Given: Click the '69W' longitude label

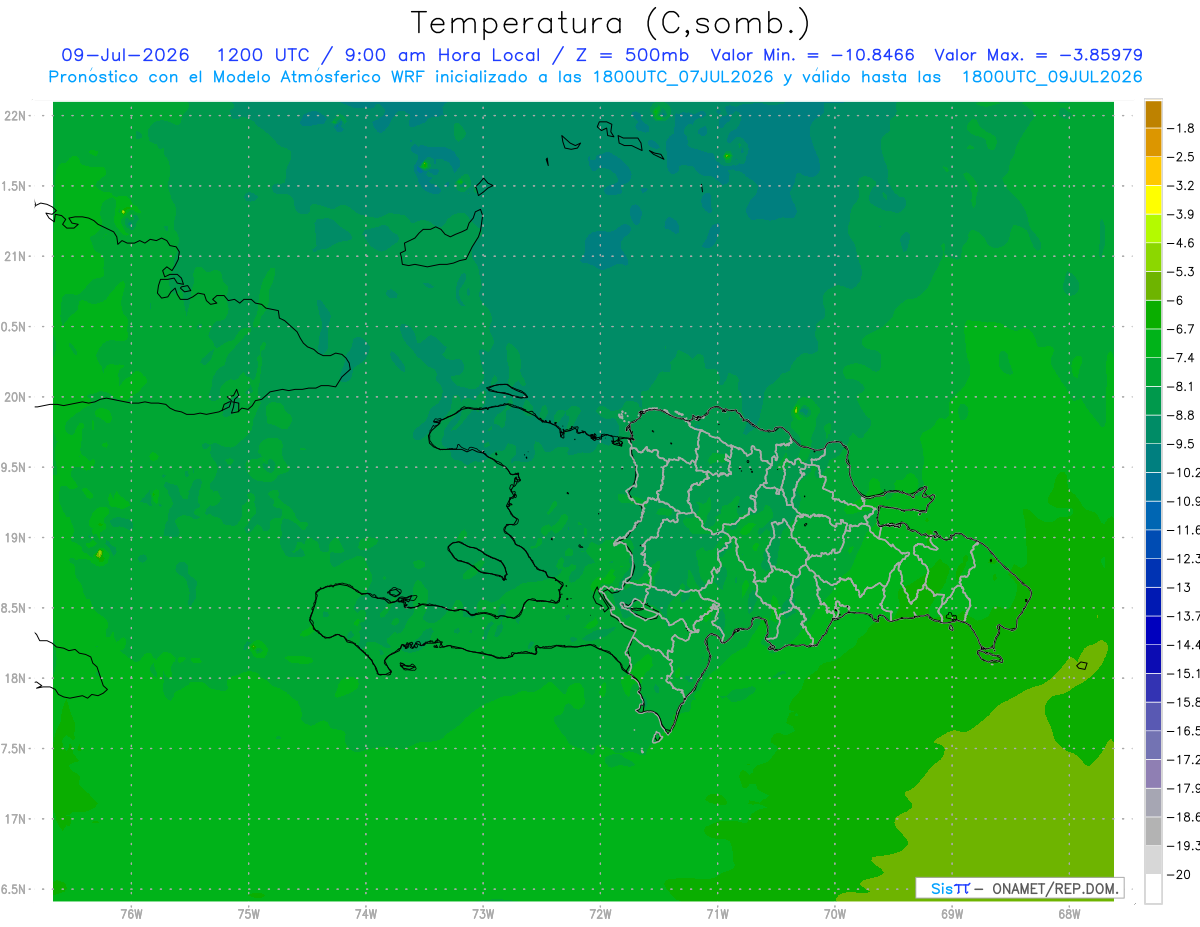Looking at the screenshot, I should point(951,913).
